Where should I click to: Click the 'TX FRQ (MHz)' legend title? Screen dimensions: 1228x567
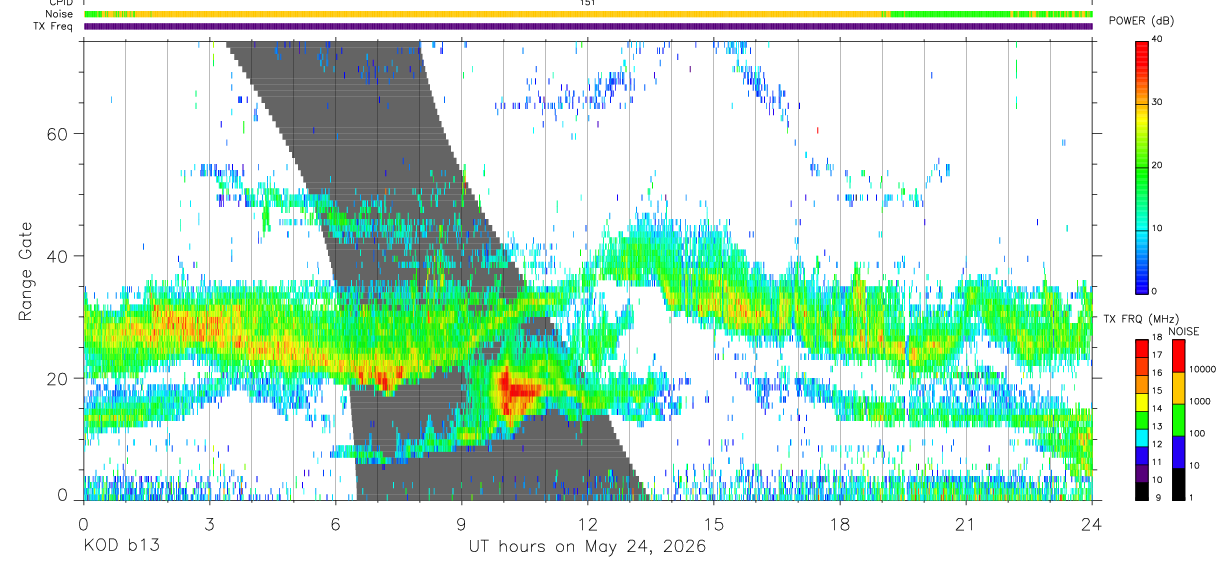[1140, 319]
